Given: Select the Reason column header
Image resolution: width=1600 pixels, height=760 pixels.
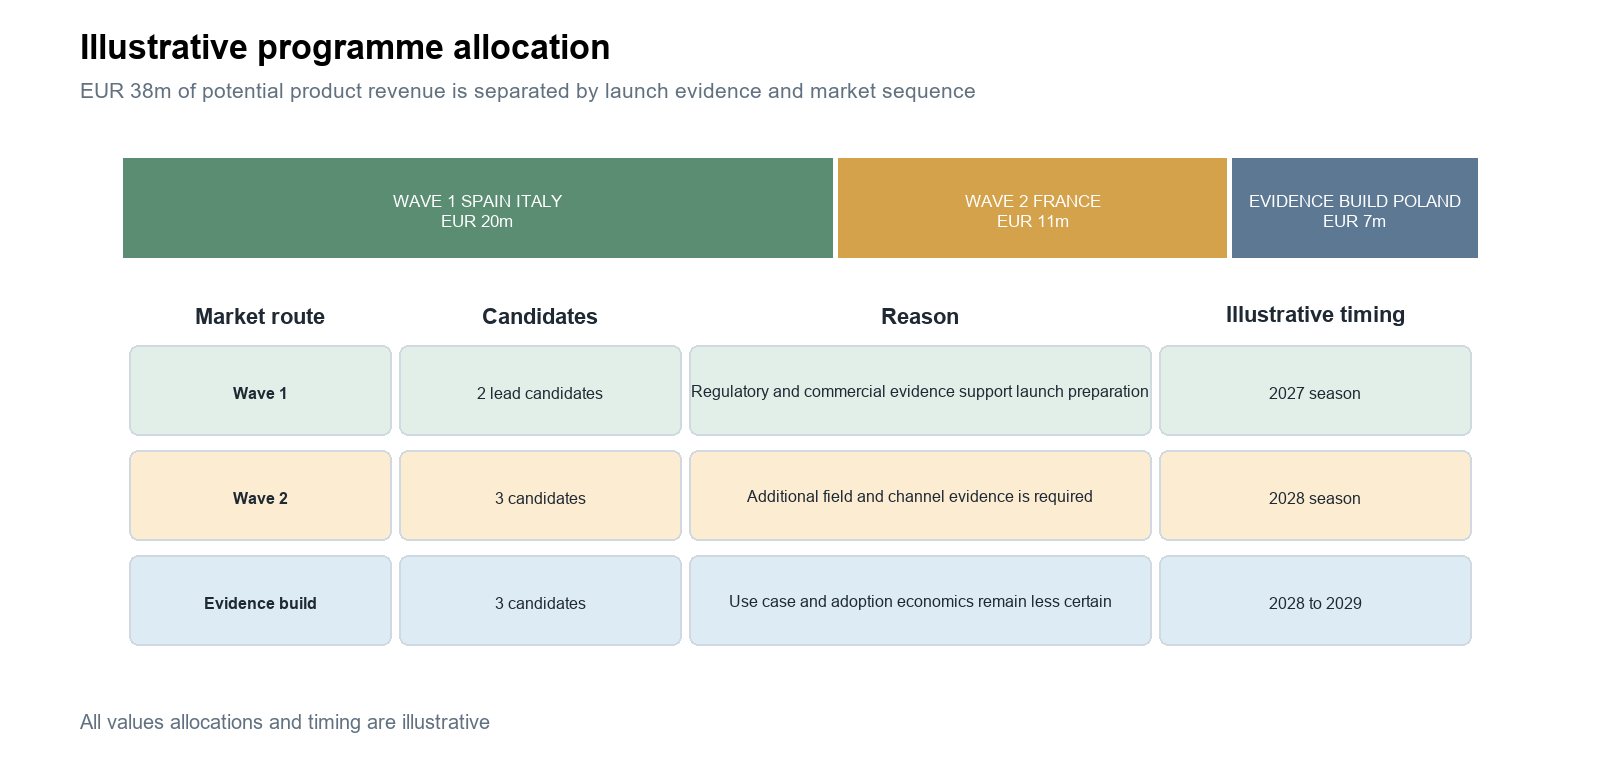Looking at the screenshot, I should click(x=920, y=317).
